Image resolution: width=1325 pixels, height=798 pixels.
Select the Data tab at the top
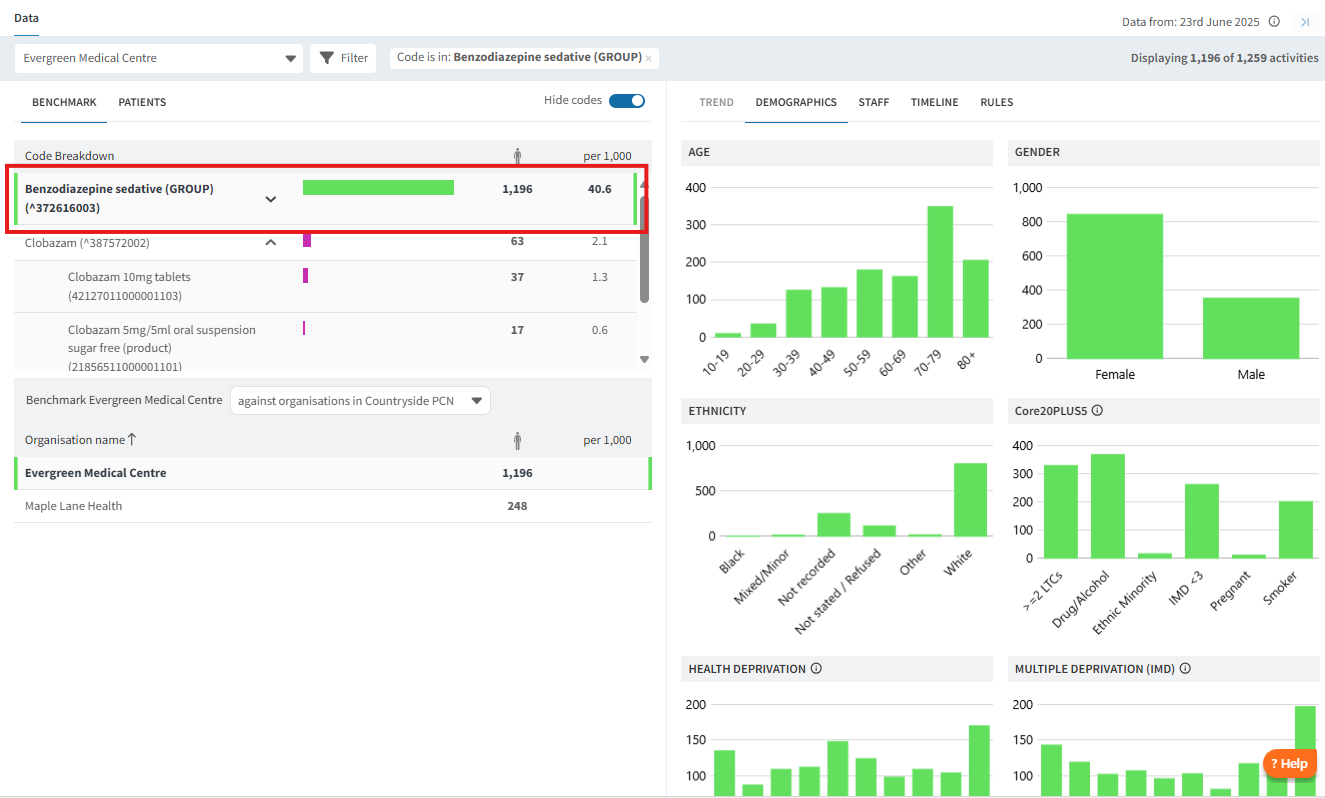coord(26,18)
